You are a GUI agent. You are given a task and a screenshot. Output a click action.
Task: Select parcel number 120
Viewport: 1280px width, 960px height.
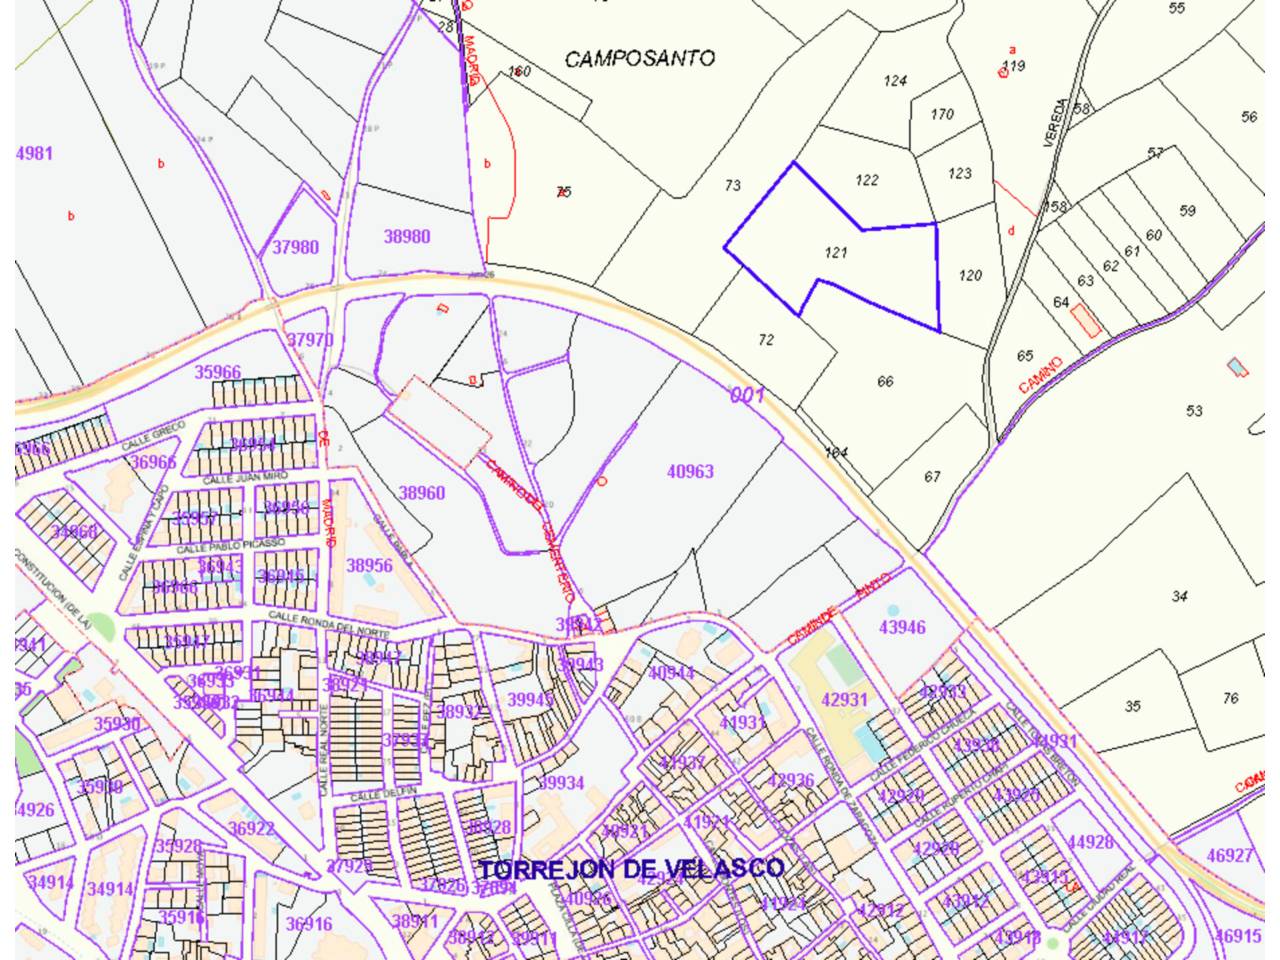point(970,275)
